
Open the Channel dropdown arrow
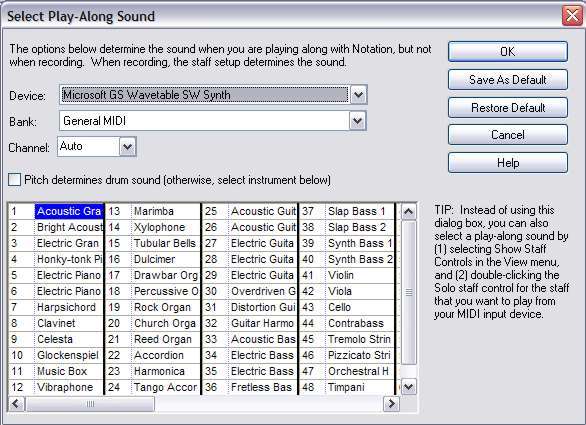127,147
